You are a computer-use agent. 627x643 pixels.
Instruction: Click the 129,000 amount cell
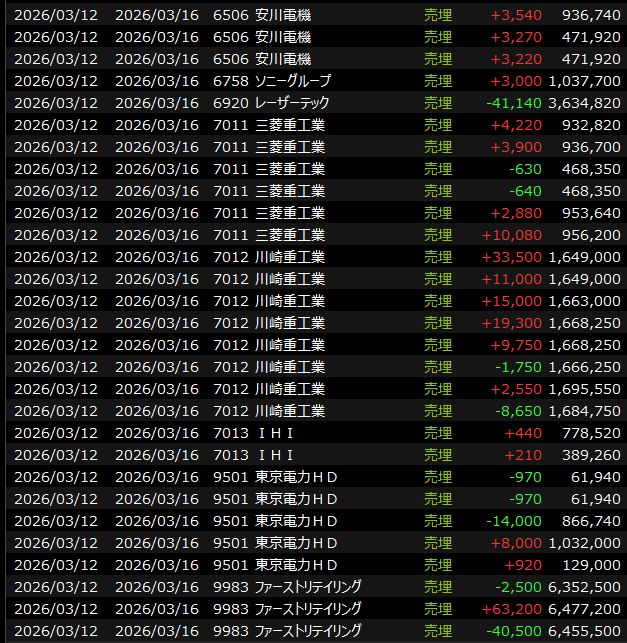click(592, 564)
